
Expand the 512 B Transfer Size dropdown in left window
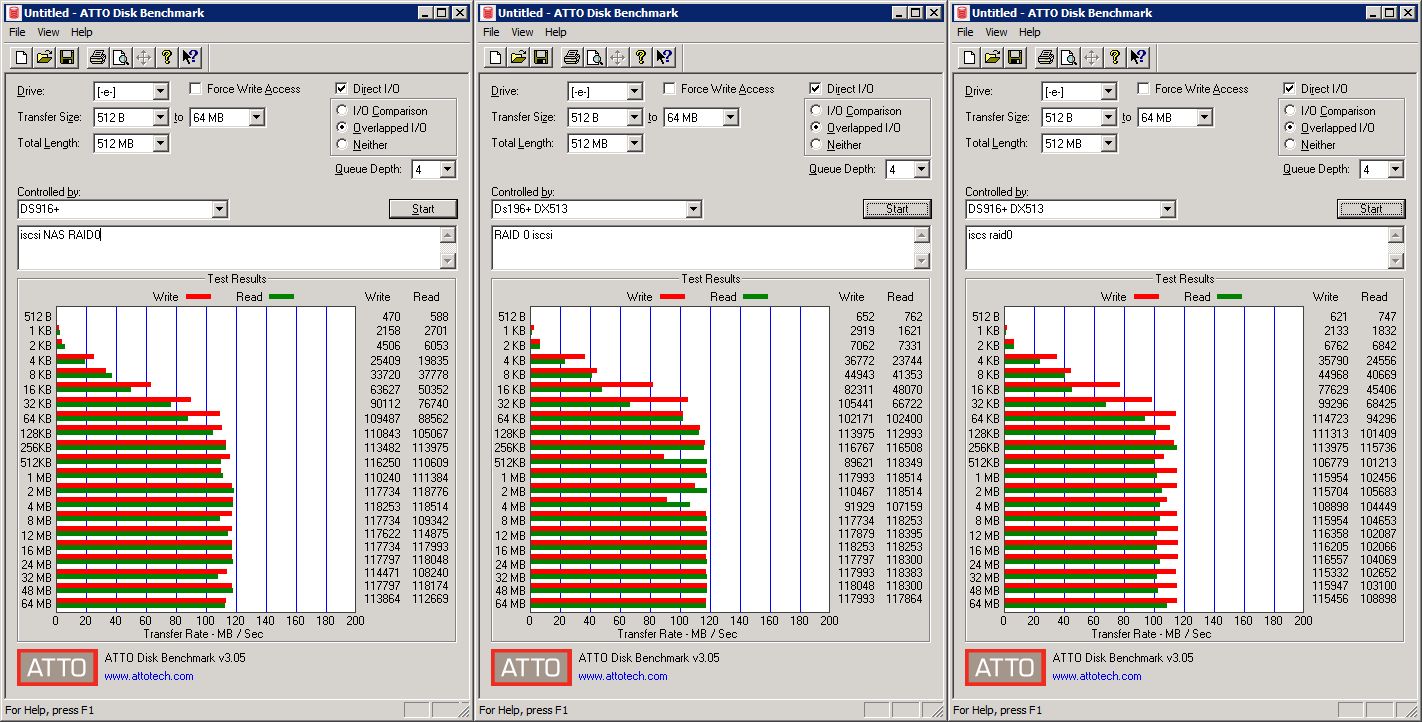[x=160, y=118]
